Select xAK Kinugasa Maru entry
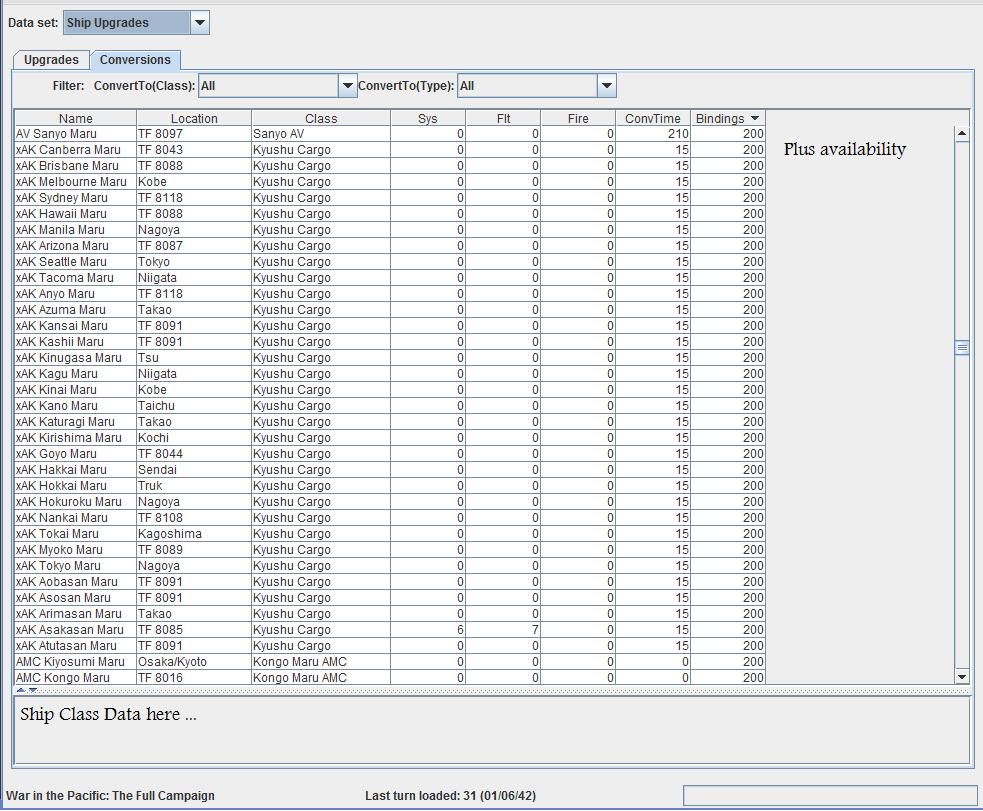983x811 pixels. [68, 357]
